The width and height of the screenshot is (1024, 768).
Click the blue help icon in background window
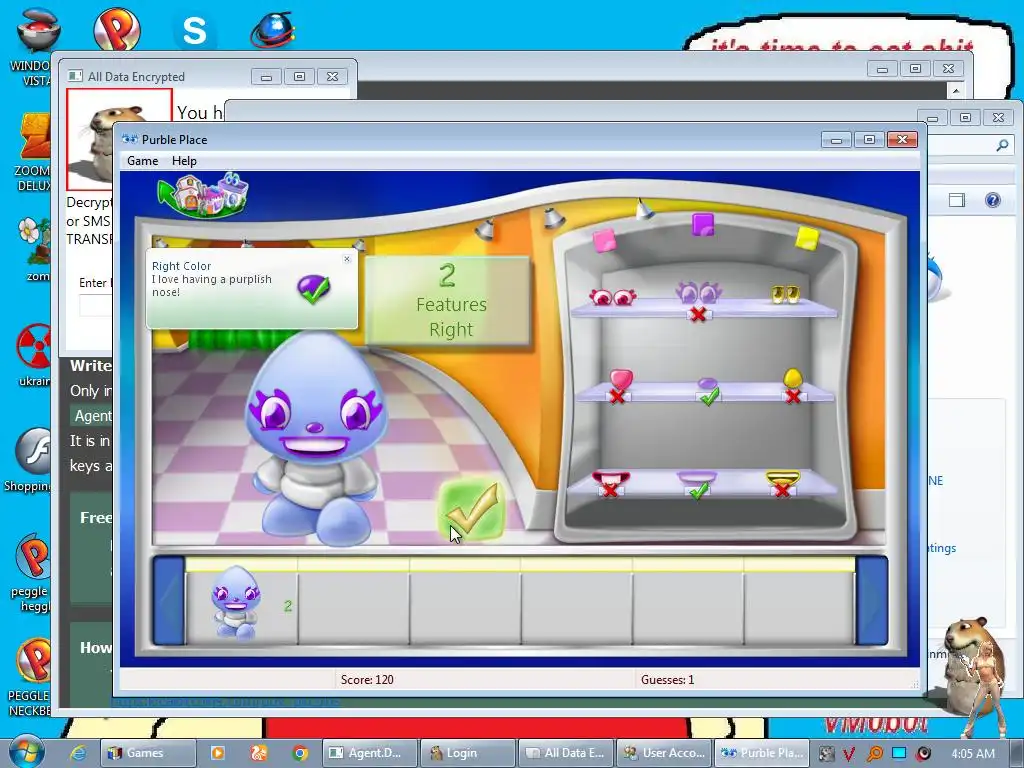(x=993, y=200)
